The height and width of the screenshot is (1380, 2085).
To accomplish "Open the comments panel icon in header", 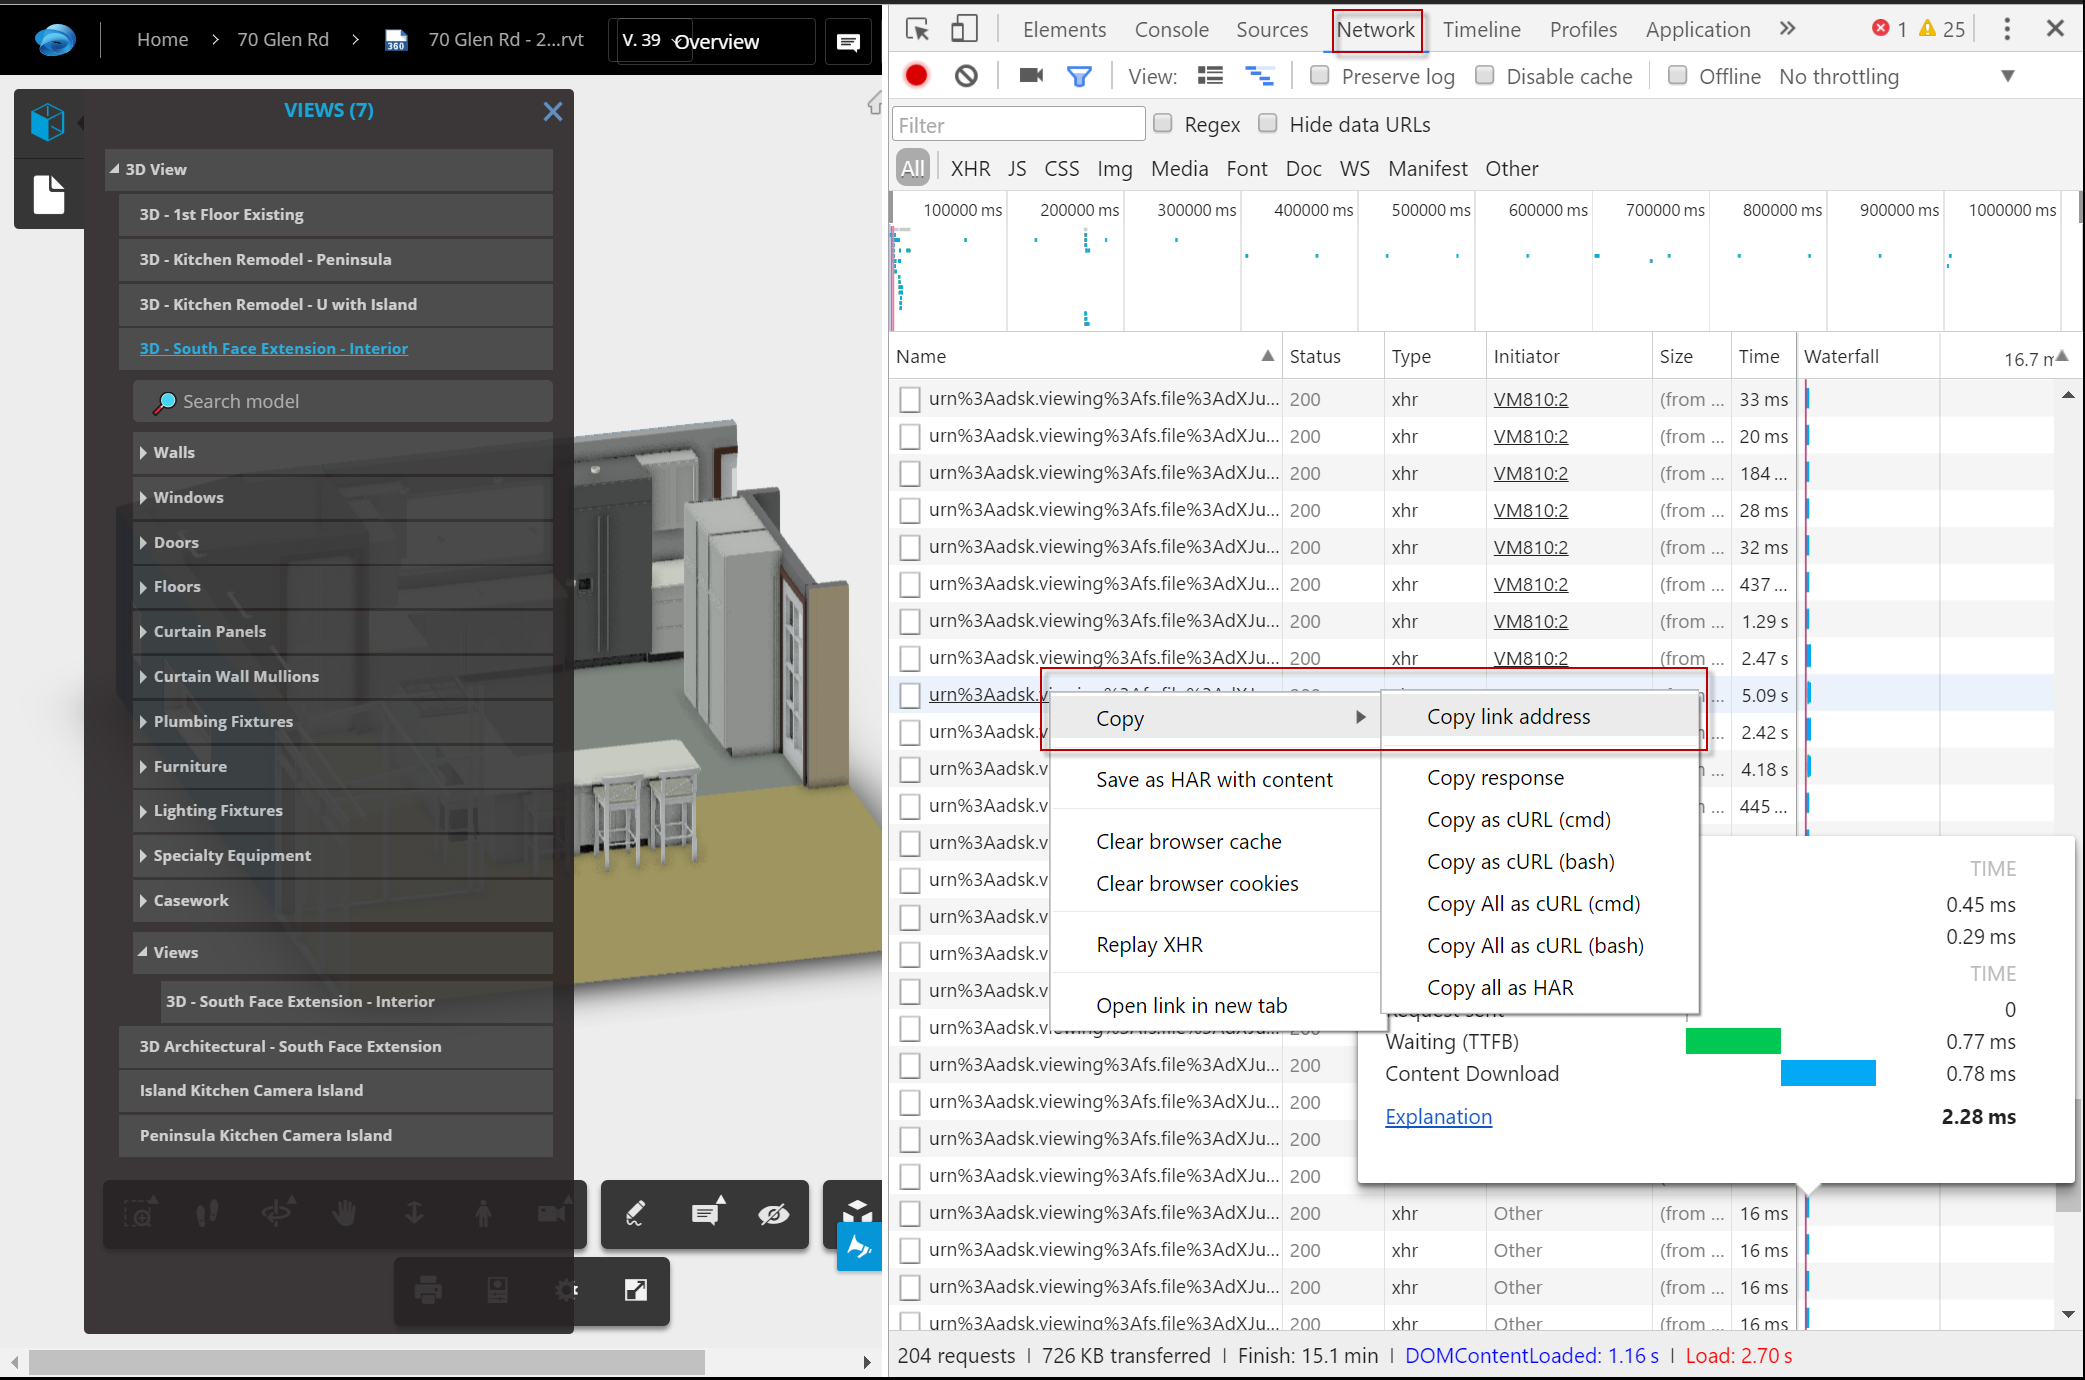I will click(847, 41).
